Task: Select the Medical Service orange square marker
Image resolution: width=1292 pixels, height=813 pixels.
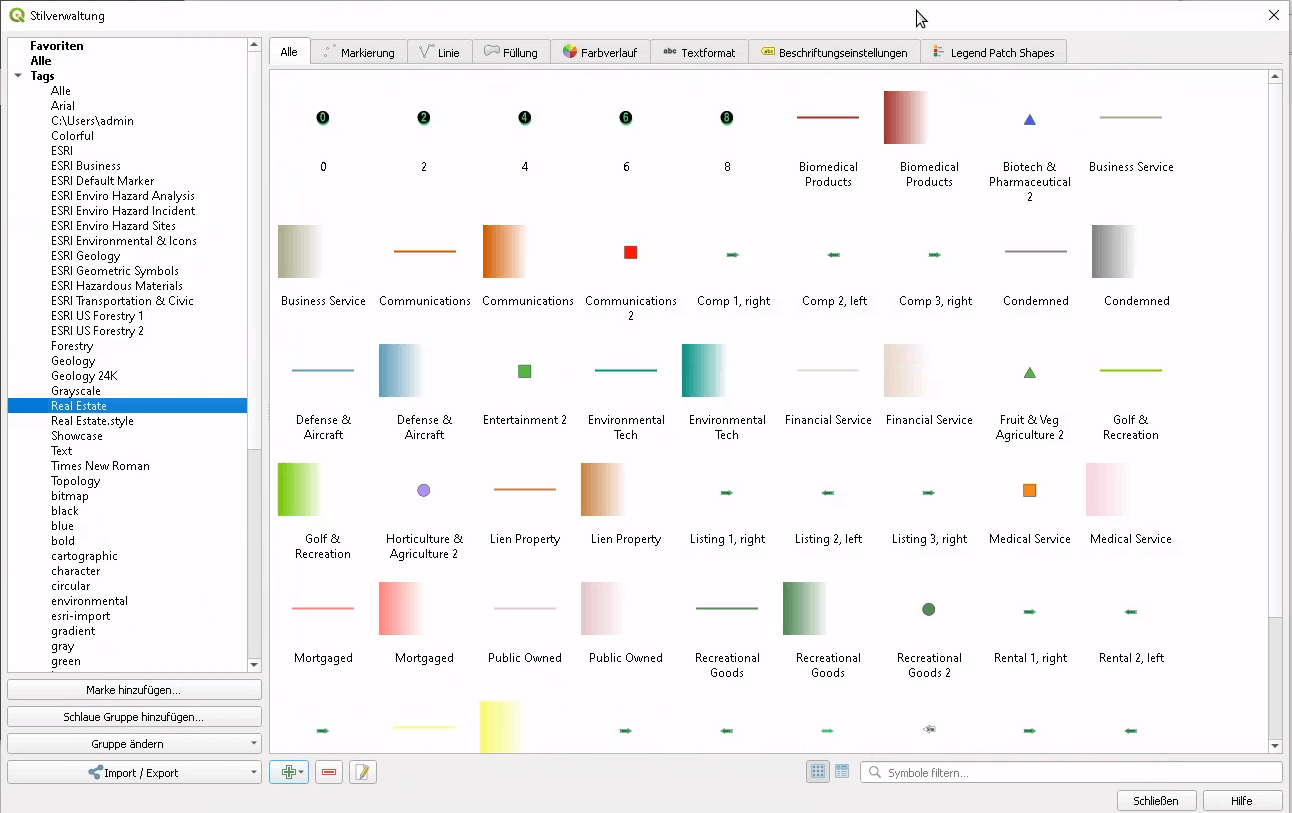Action: (1029, 491)
